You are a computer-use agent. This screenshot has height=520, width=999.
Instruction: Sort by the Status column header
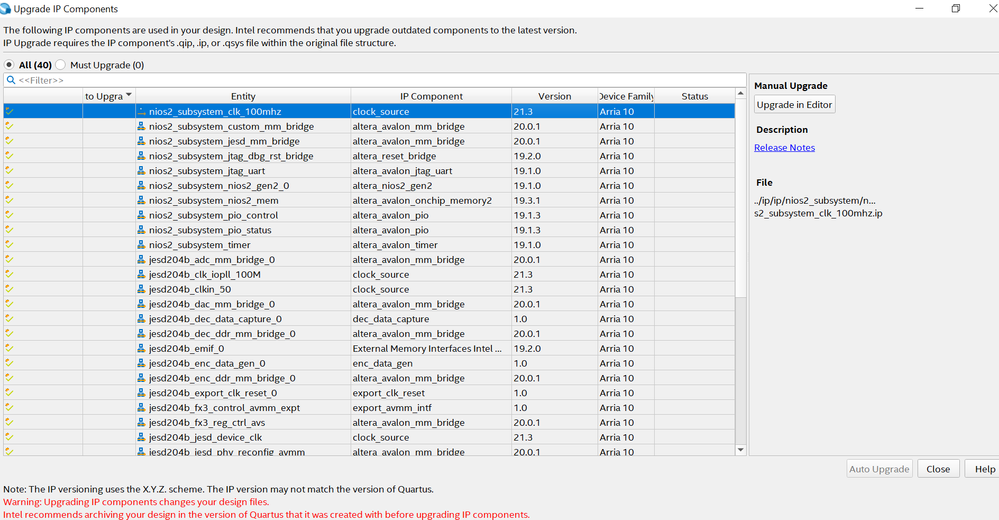tap(694, 96)
